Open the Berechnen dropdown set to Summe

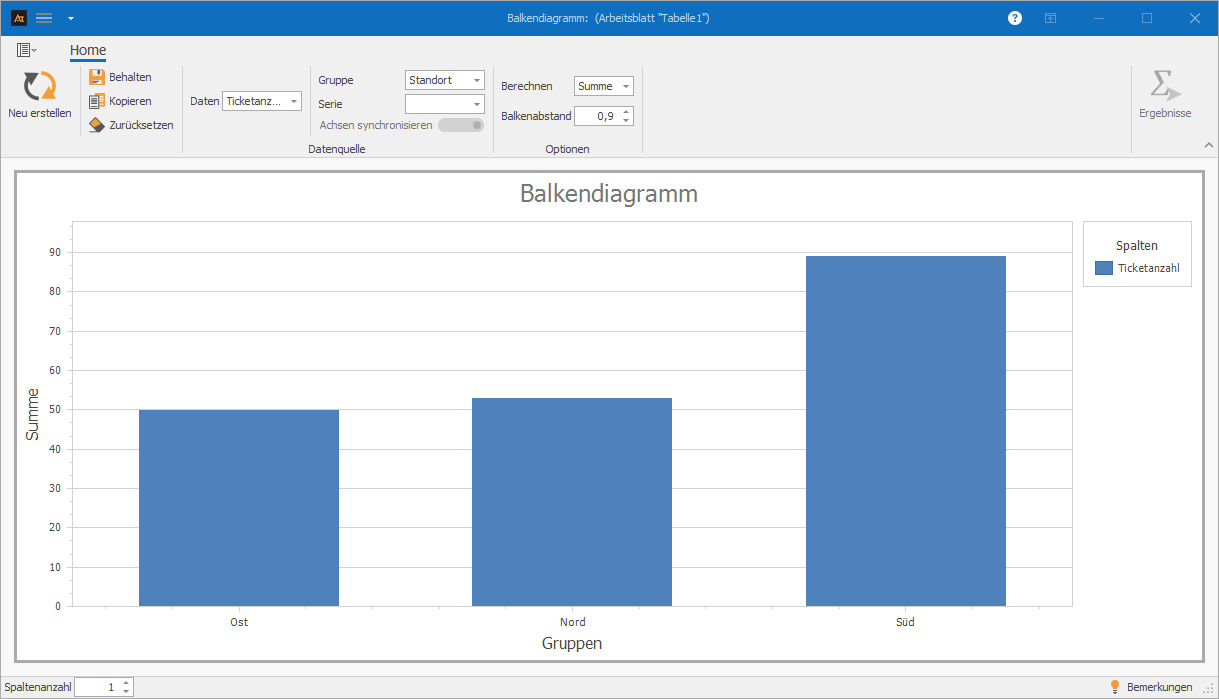click(x=626, y=87)
